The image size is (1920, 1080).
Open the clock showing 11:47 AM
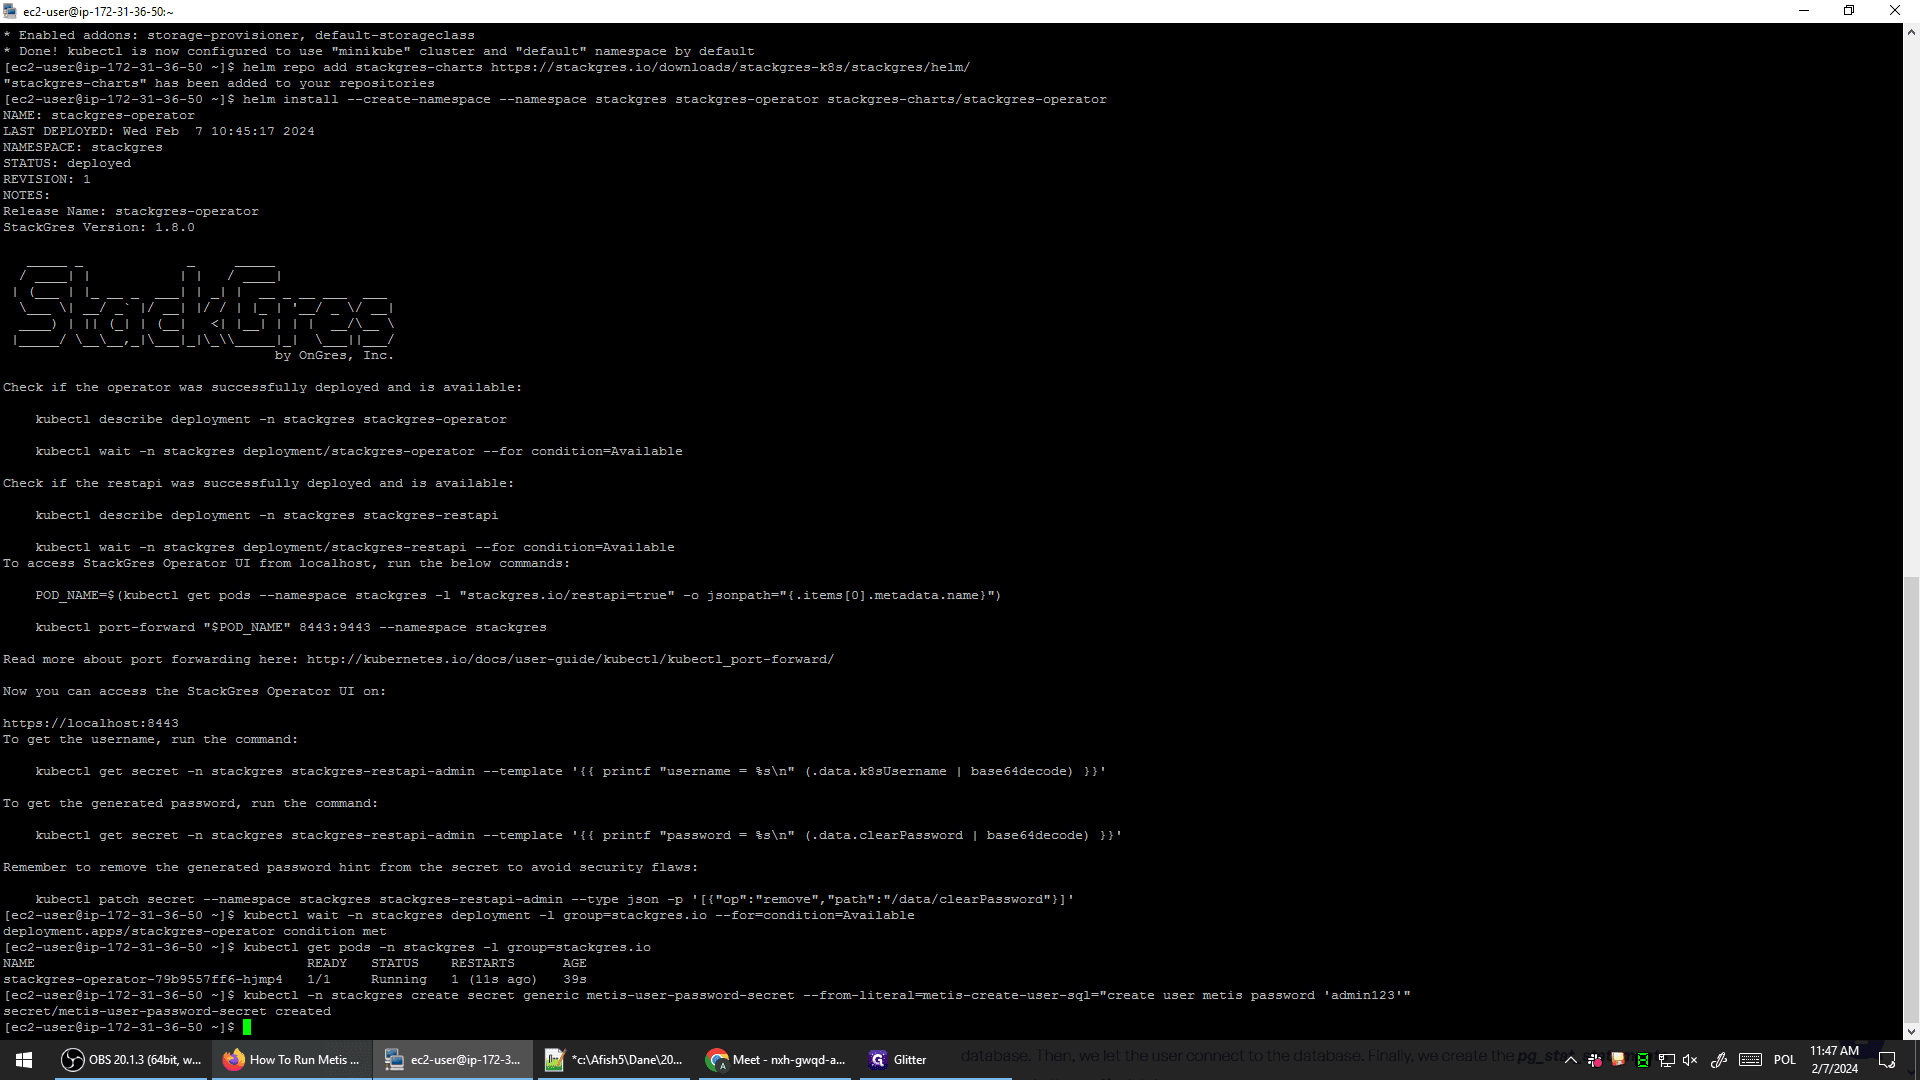point(1834,1060)
